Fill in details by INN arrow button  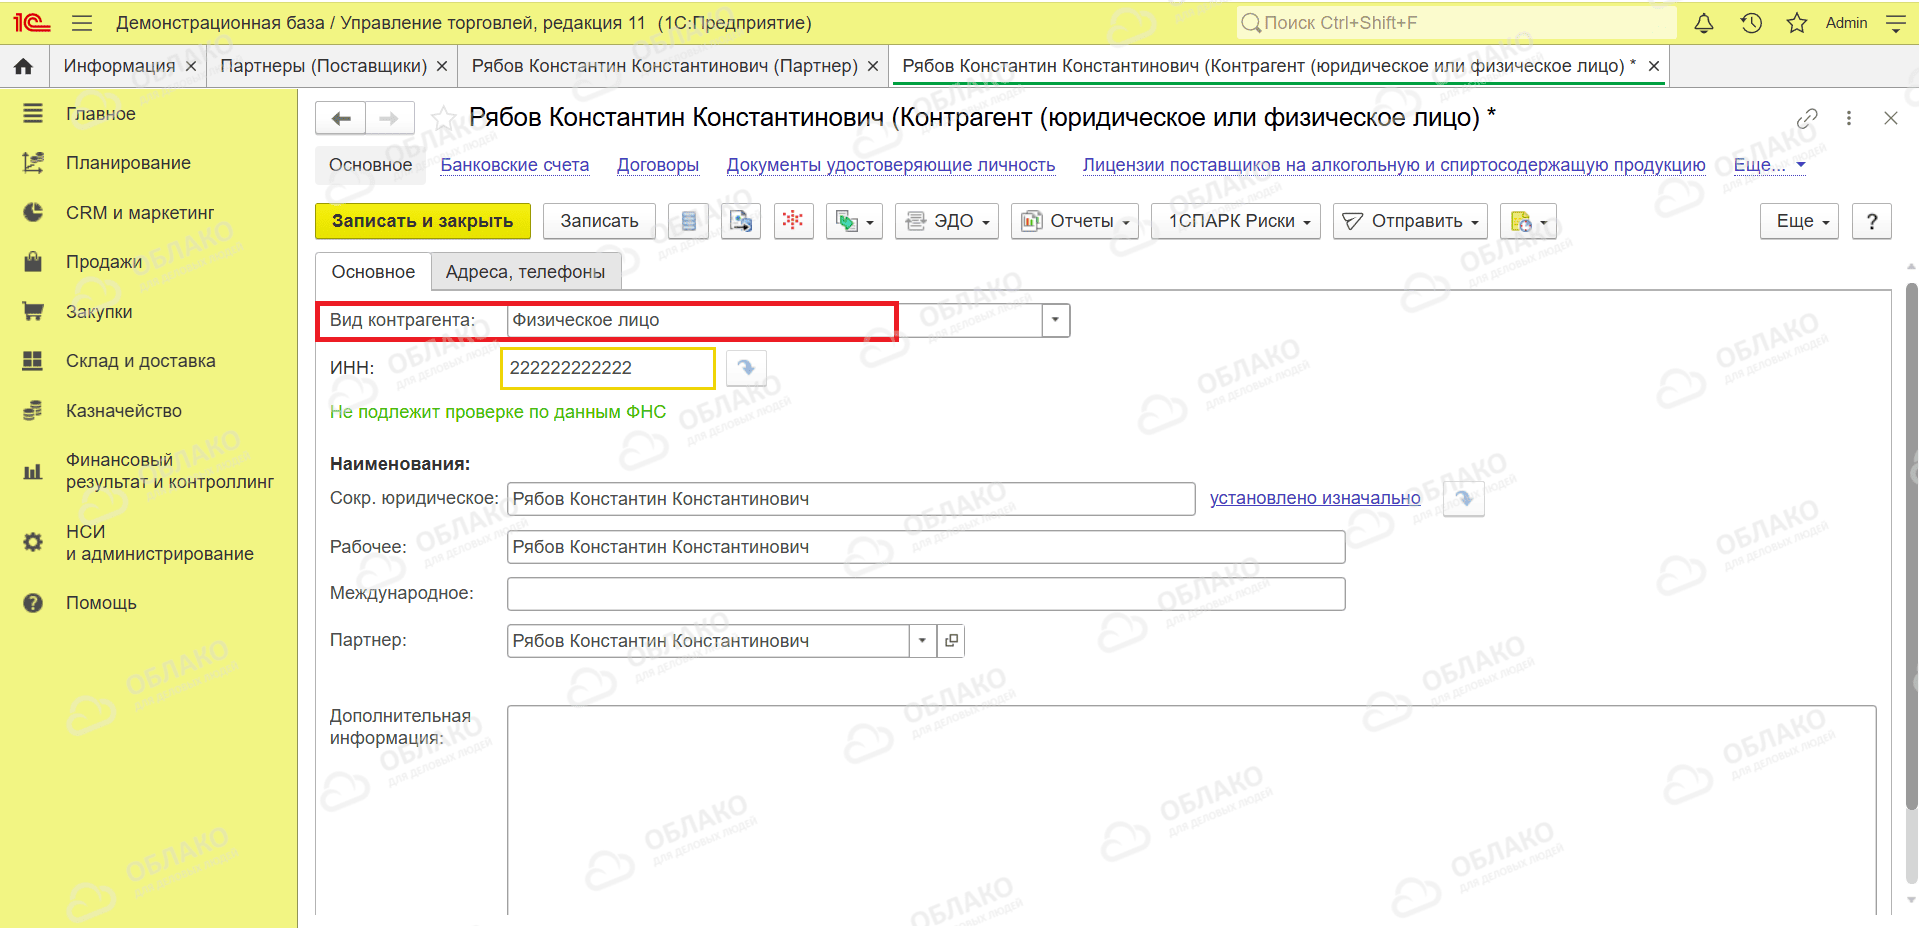[x=746, y=368]
